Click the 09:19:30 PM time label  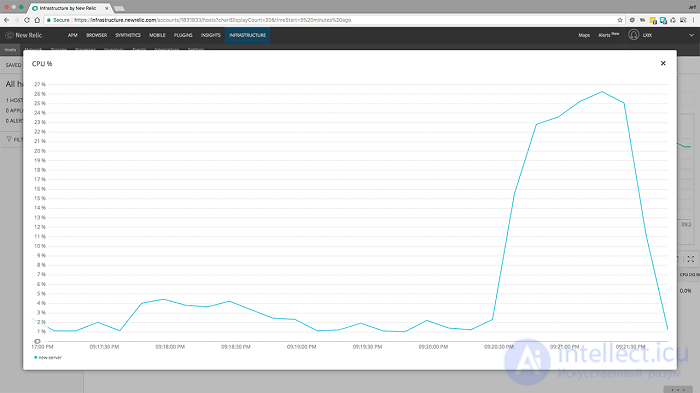(367, 347)
